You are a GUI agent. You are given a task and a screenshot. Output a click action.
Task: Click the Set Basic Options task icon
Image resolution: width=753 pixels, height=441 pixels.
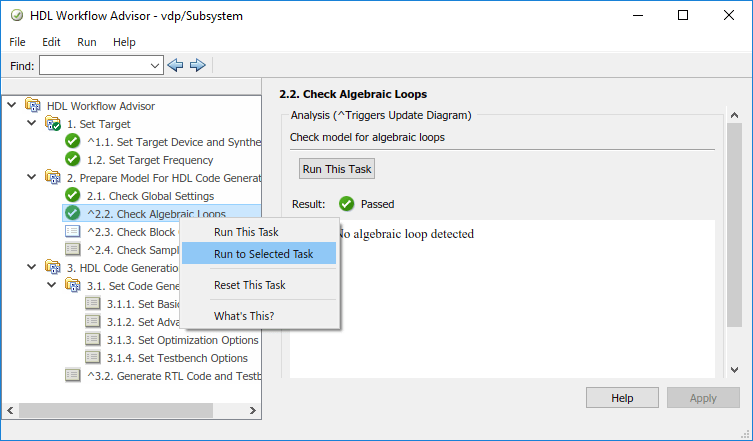click(93, 303)
